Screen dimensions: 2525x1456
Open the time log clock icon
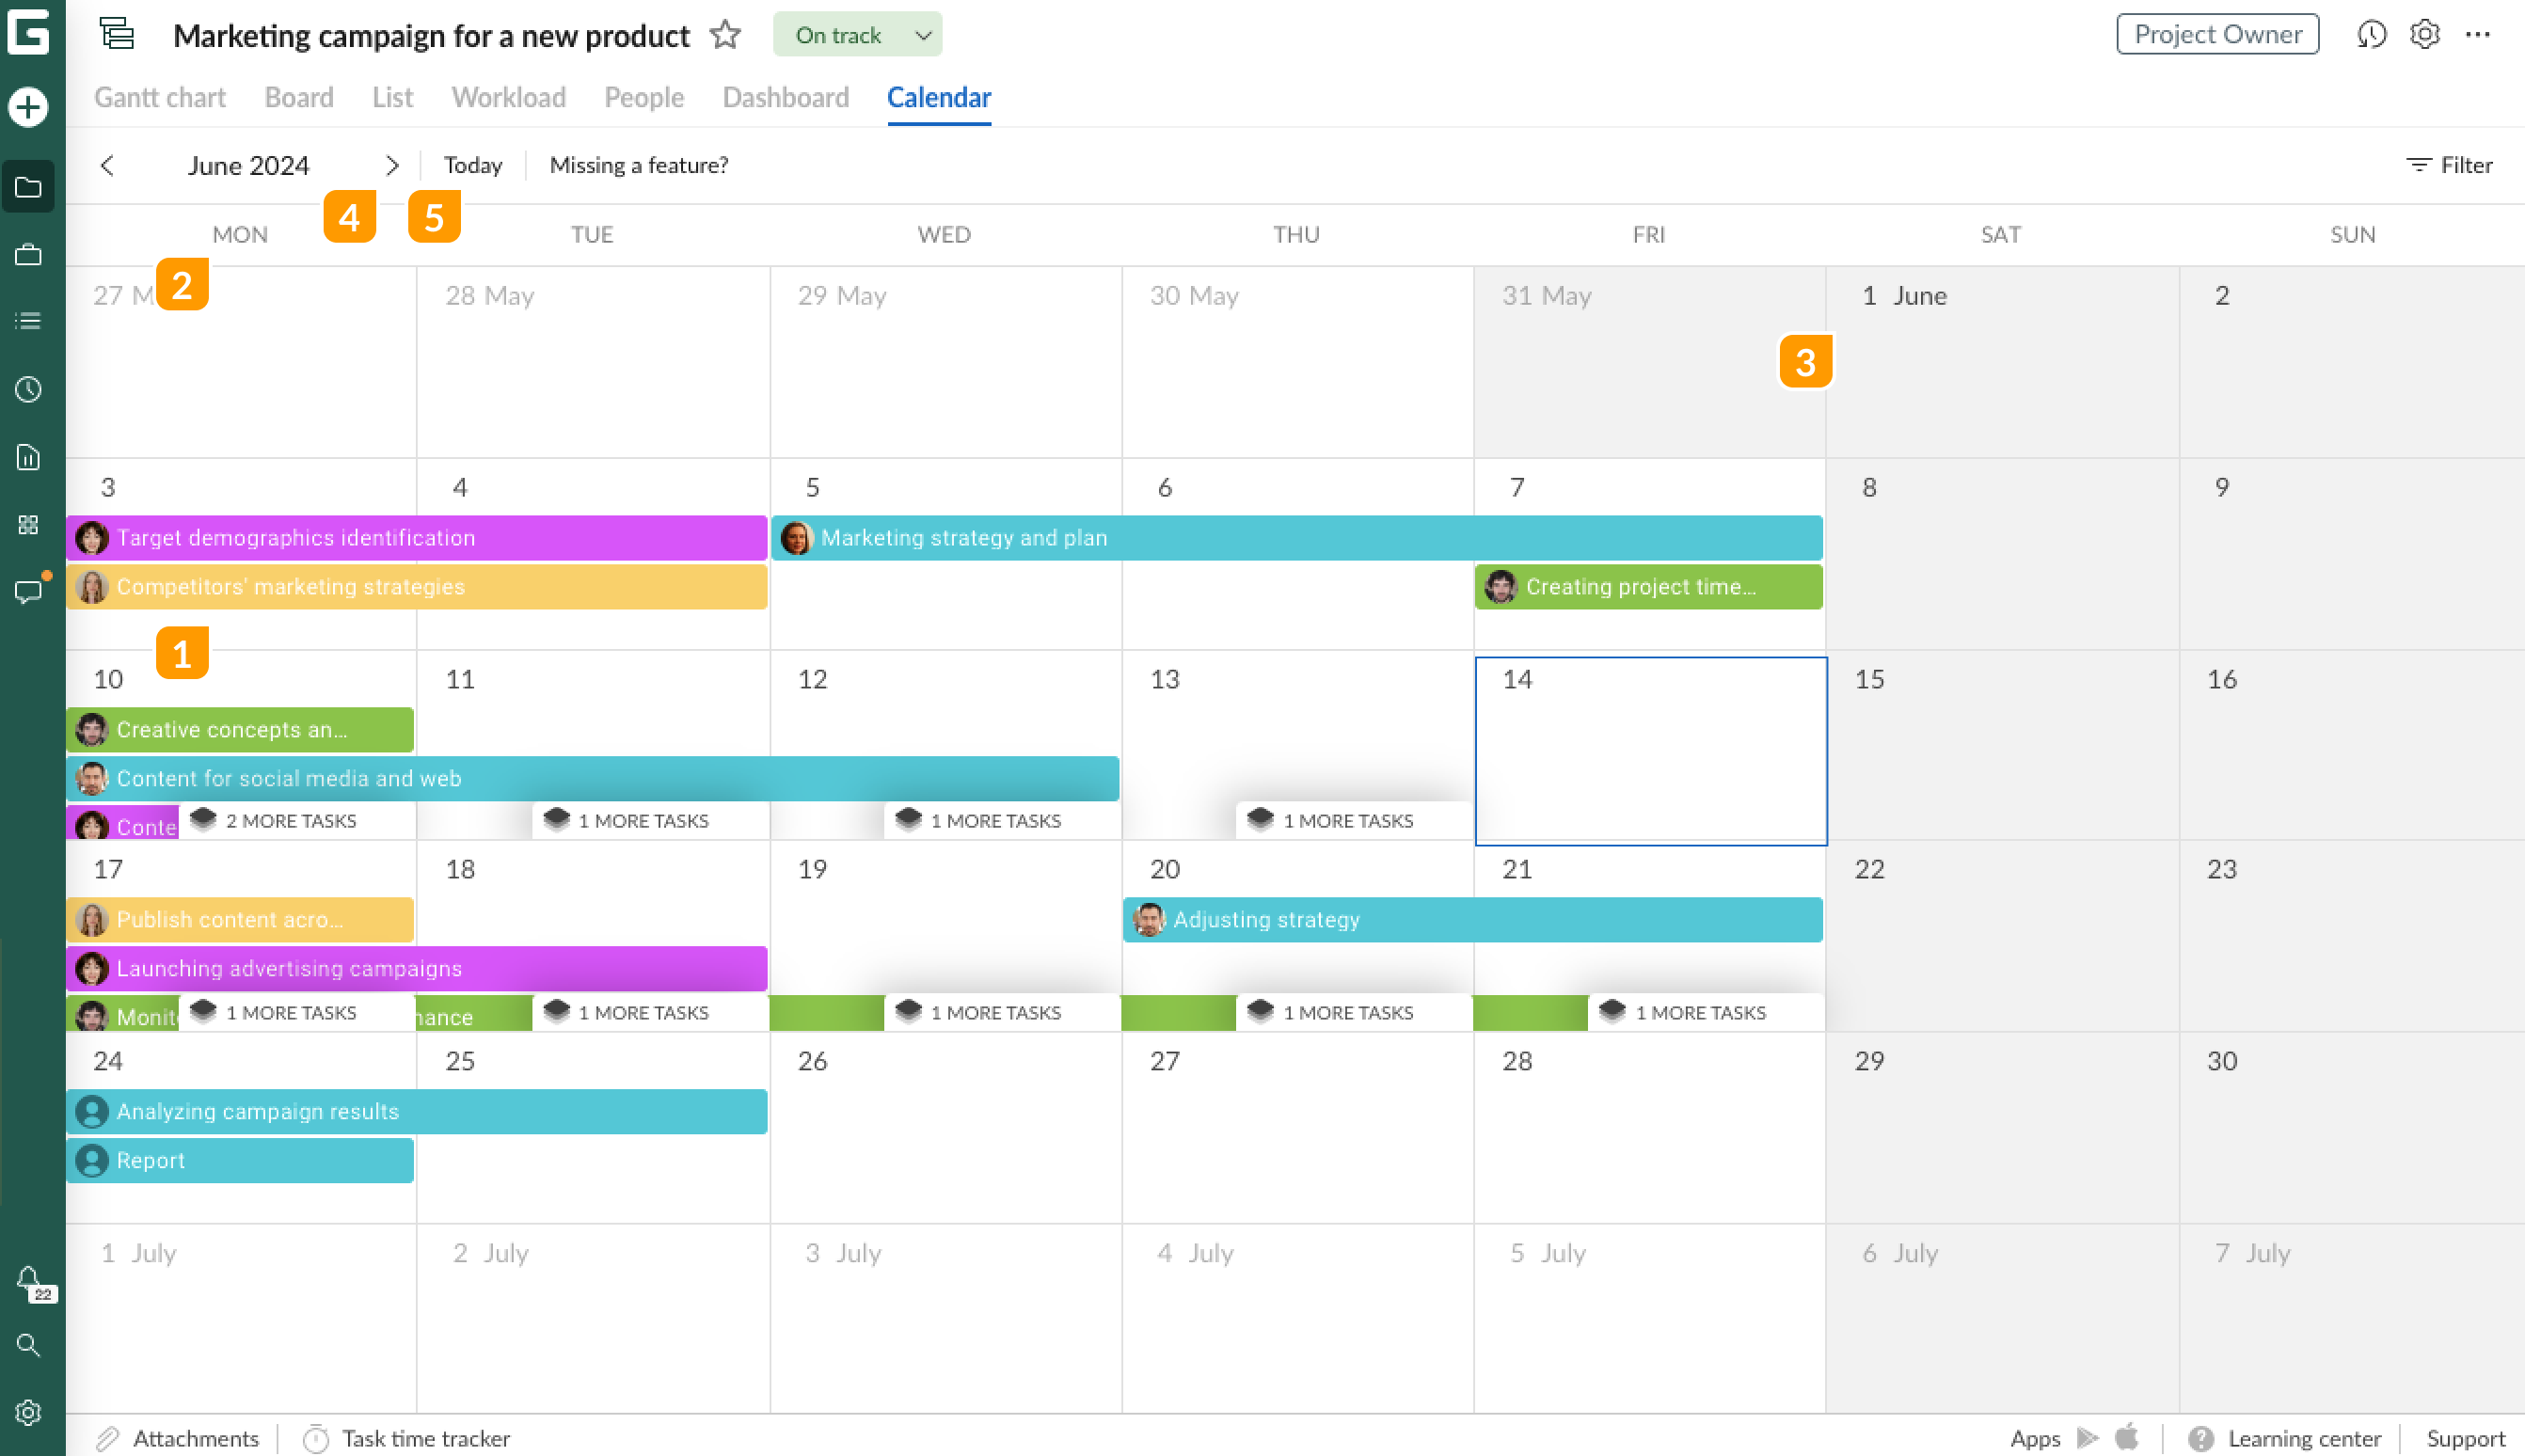pos(28,390)
